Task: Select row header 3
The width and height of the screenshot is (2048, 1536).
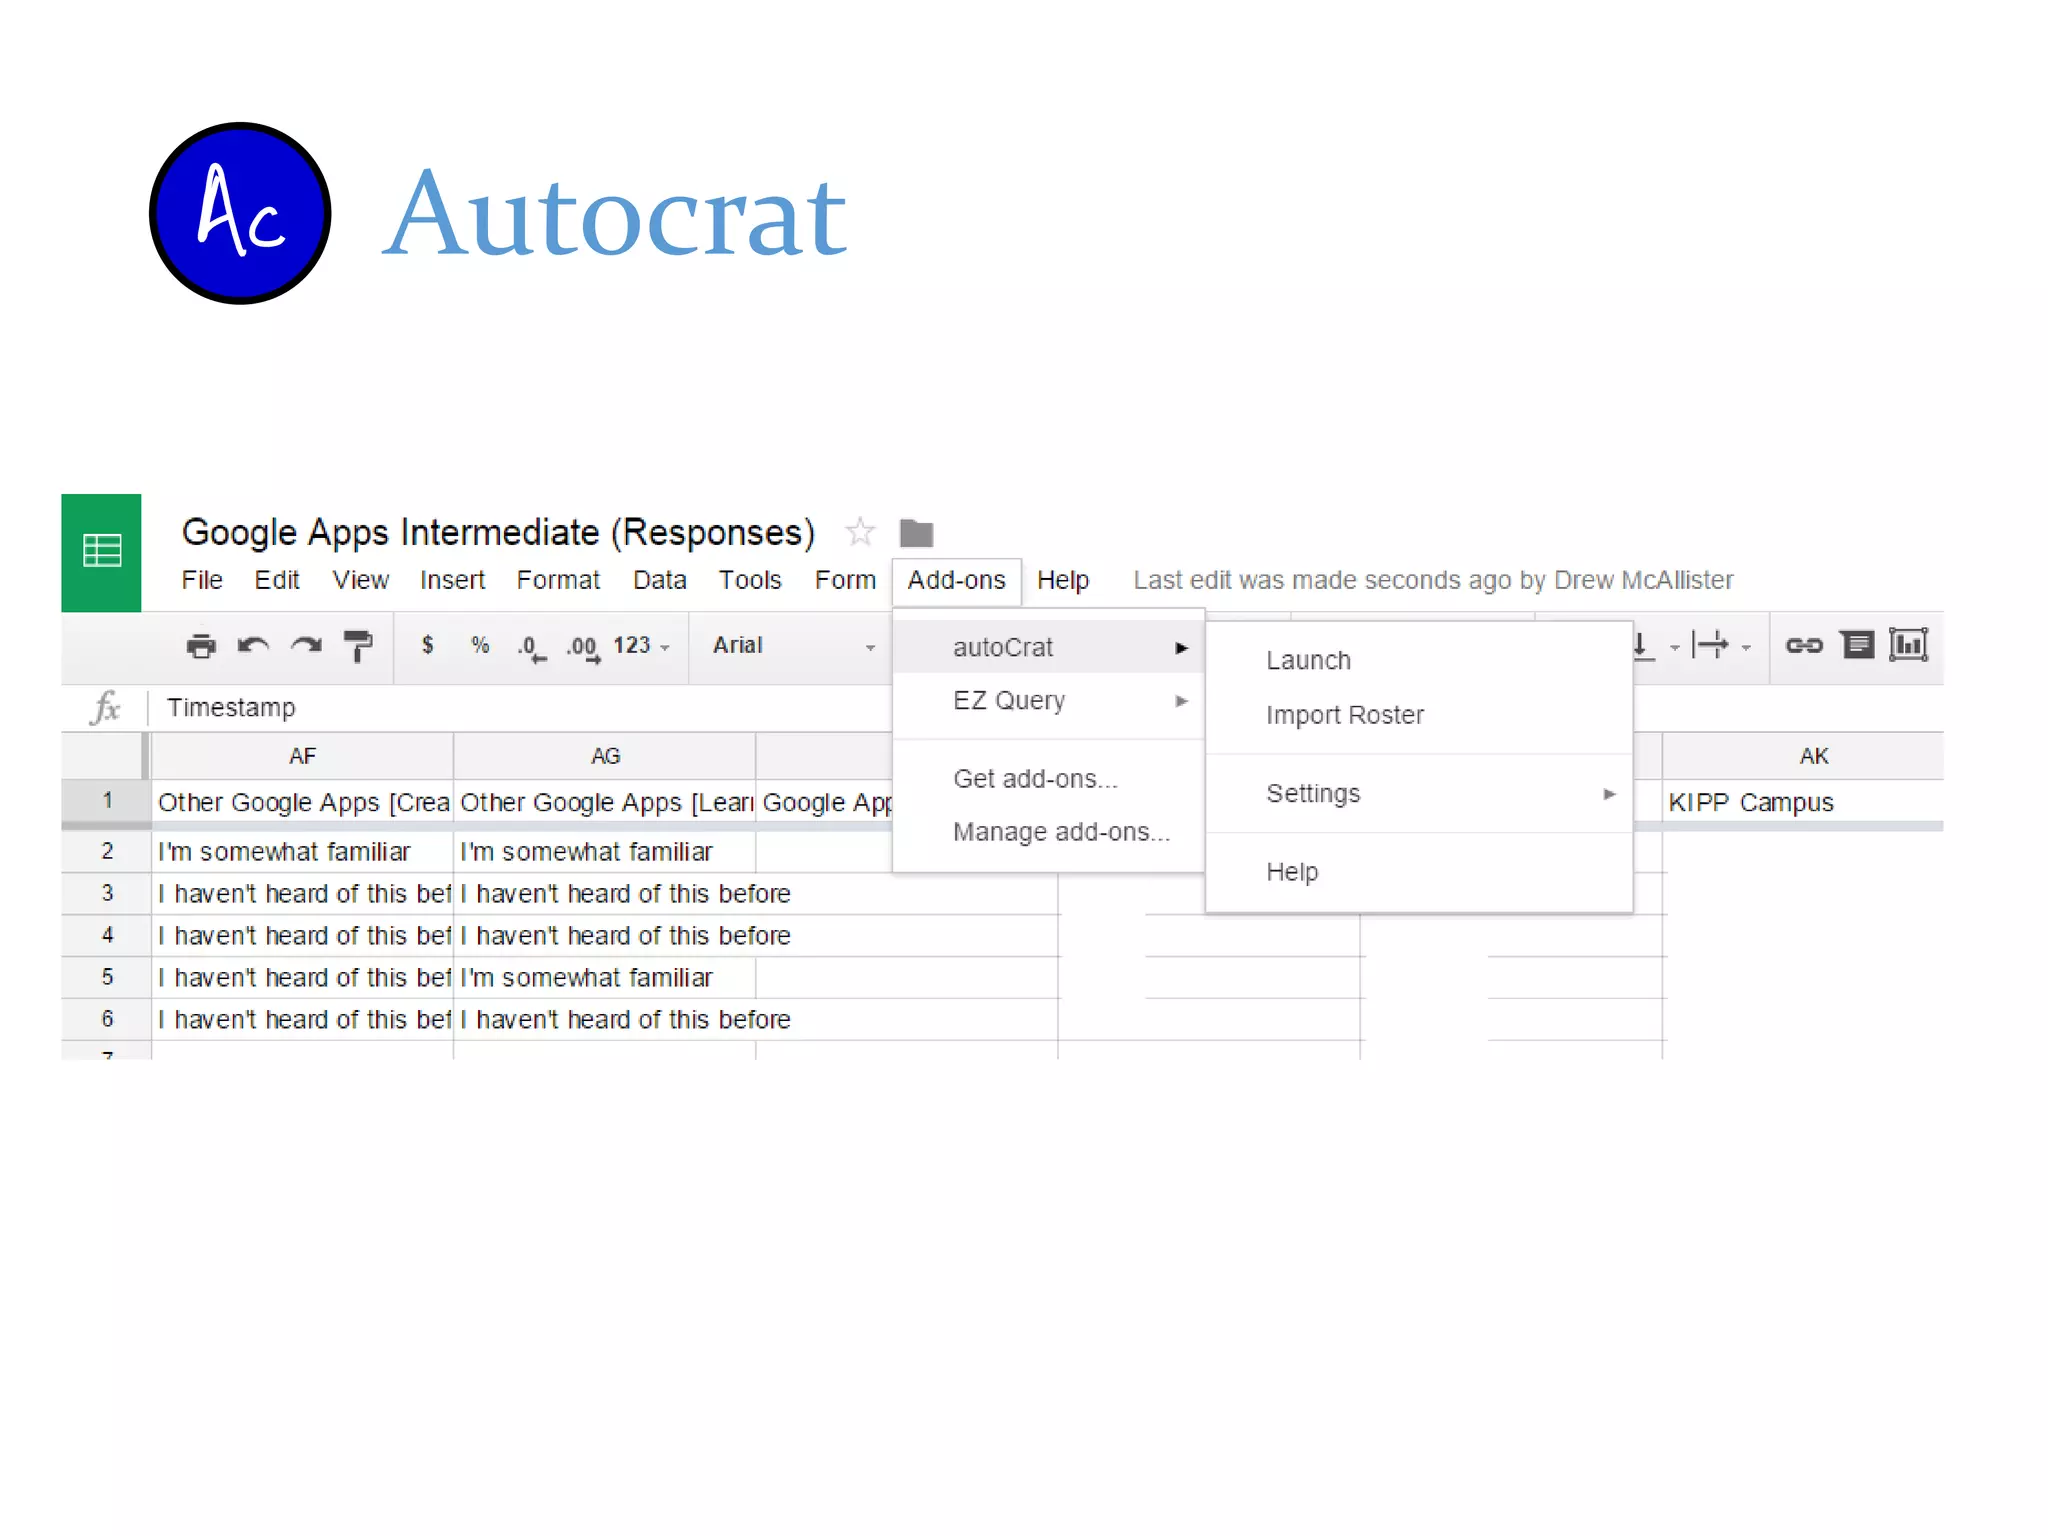Action: click(x=106, y=893)
